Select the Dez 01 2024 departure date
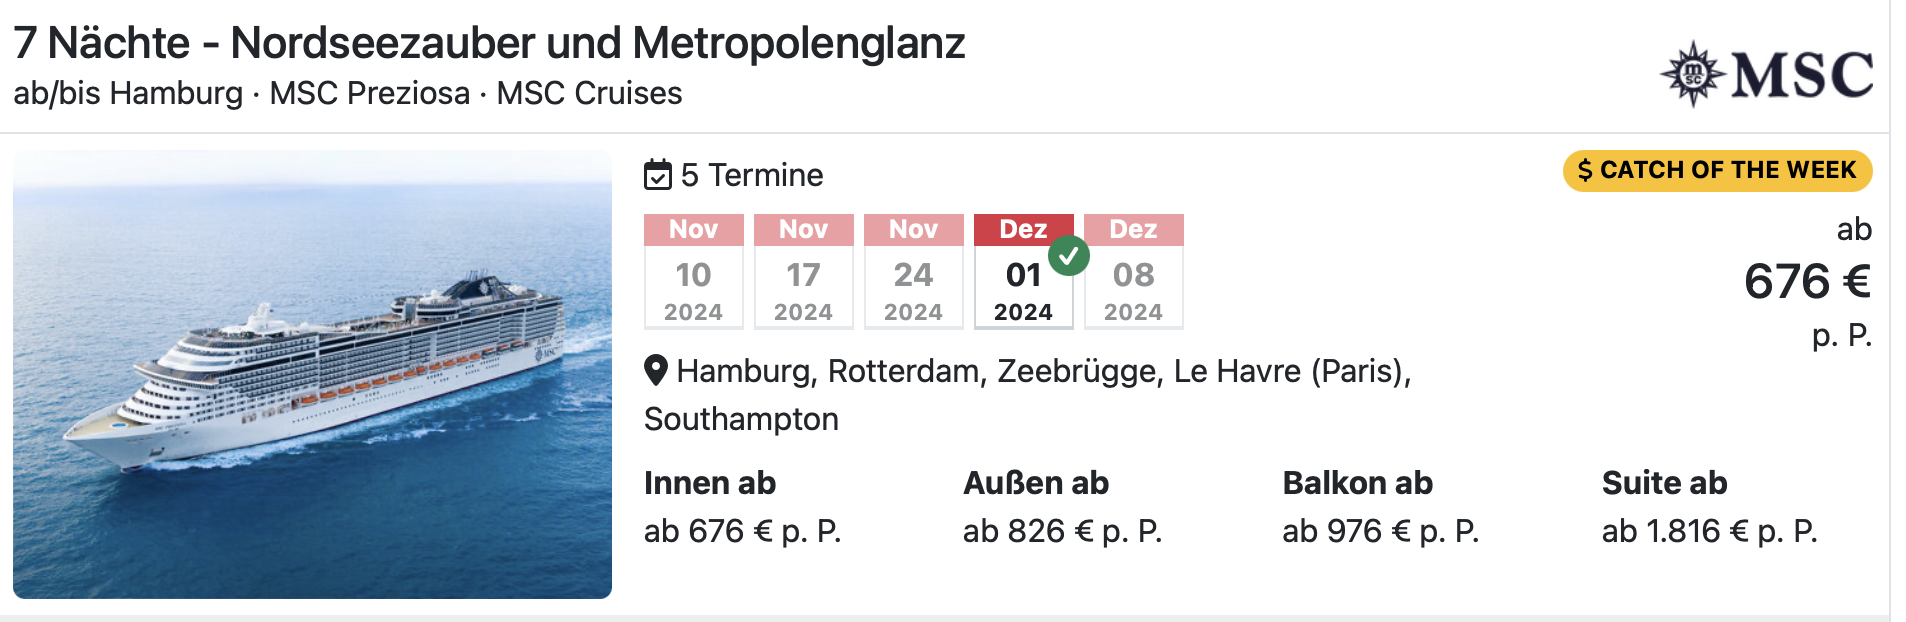1906x622 pixels. click(x=1023, y=271)
